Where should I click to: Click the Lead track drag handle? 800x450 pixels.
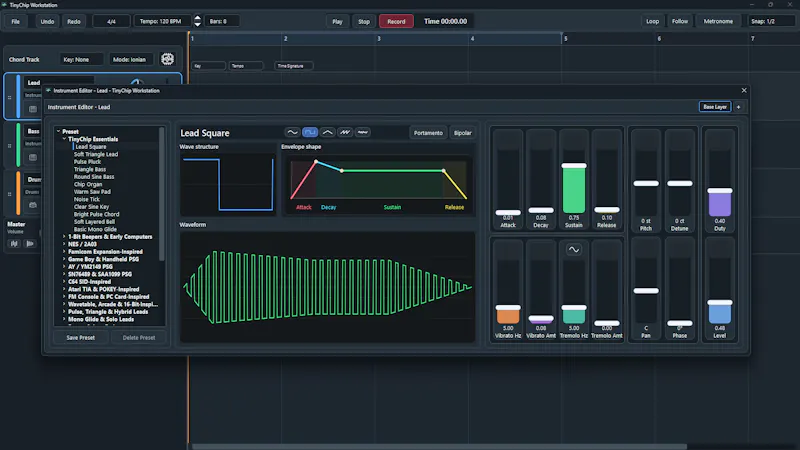point(9,97)
